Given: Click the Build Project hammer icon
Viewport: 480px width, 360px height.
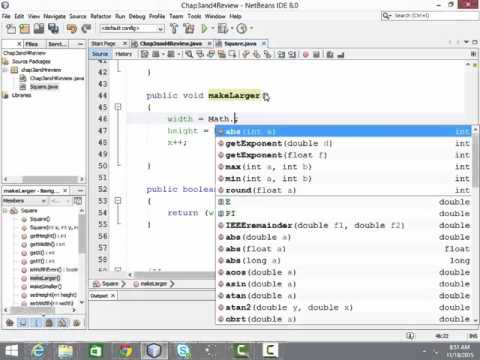Looking at the screenshot, I should (174, 29).
